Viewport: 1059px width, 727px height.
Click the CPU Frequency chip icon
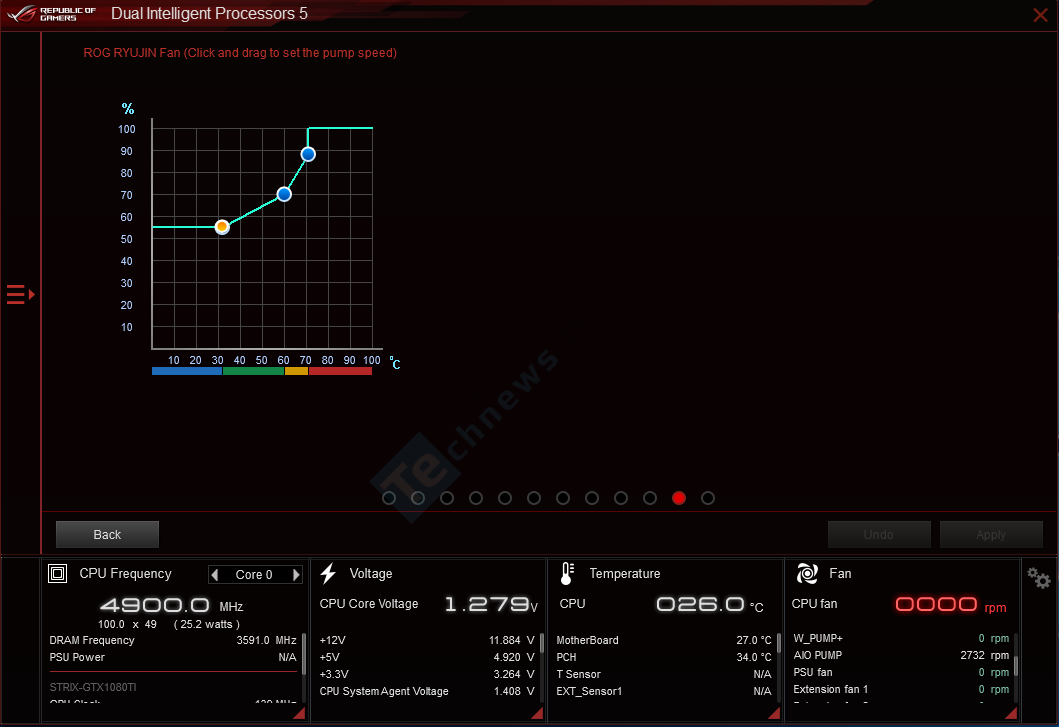click(x=57, y=574)
